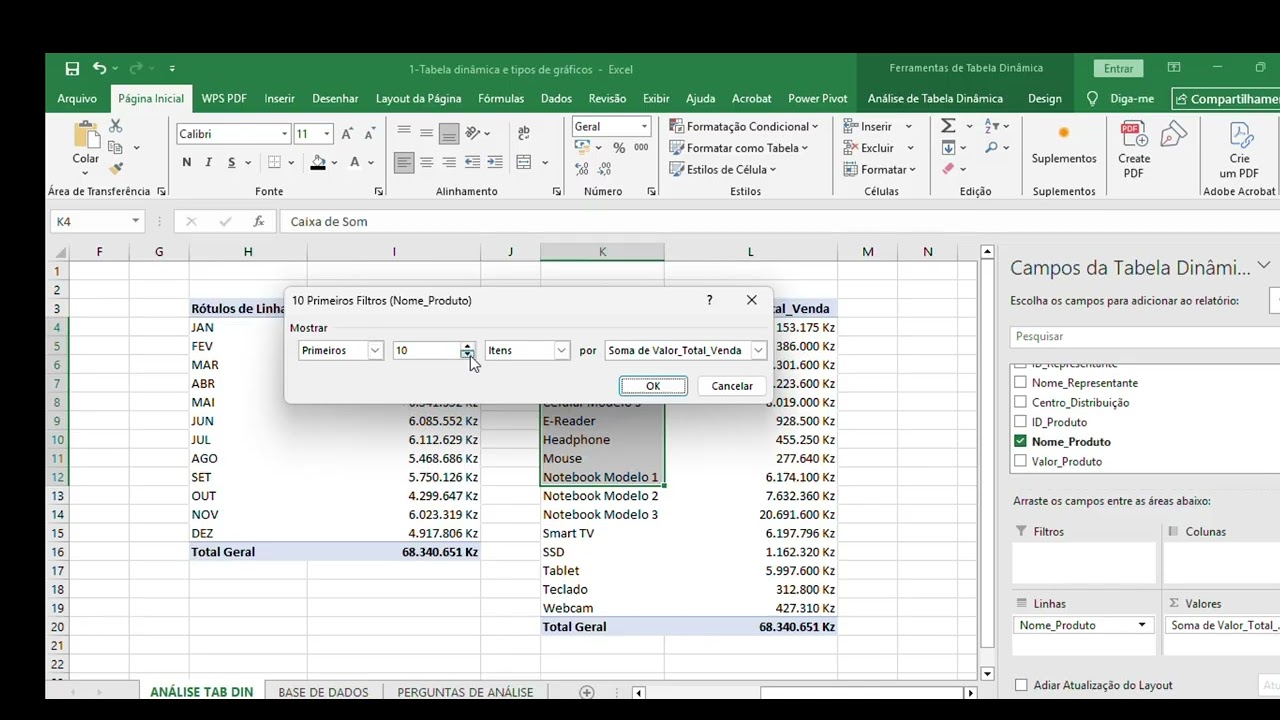Image resolution: width=1280 pixels, height=720 pixels.
Task: Uncheck the Nome_Produto field
Action: 1020,441
